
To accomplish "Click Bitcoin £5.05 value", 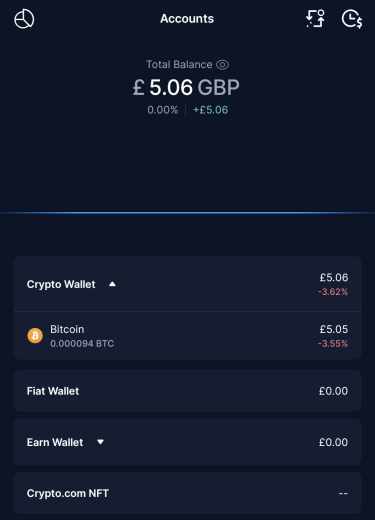I will click(334, 329).
